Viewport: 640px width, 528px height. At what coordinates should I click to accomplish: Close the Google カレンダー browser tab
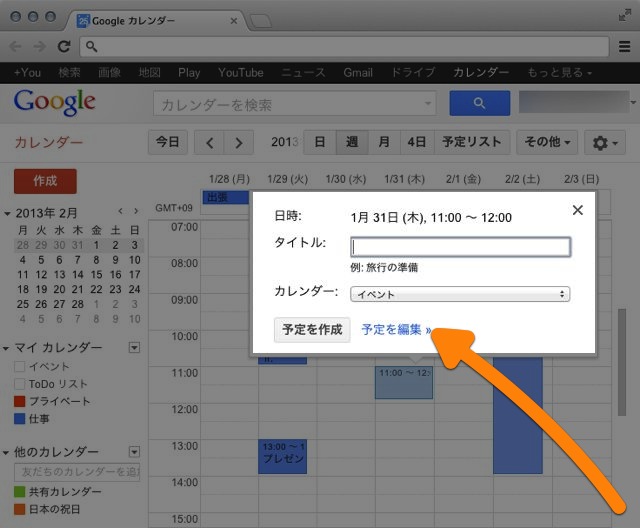click(234, 20)
